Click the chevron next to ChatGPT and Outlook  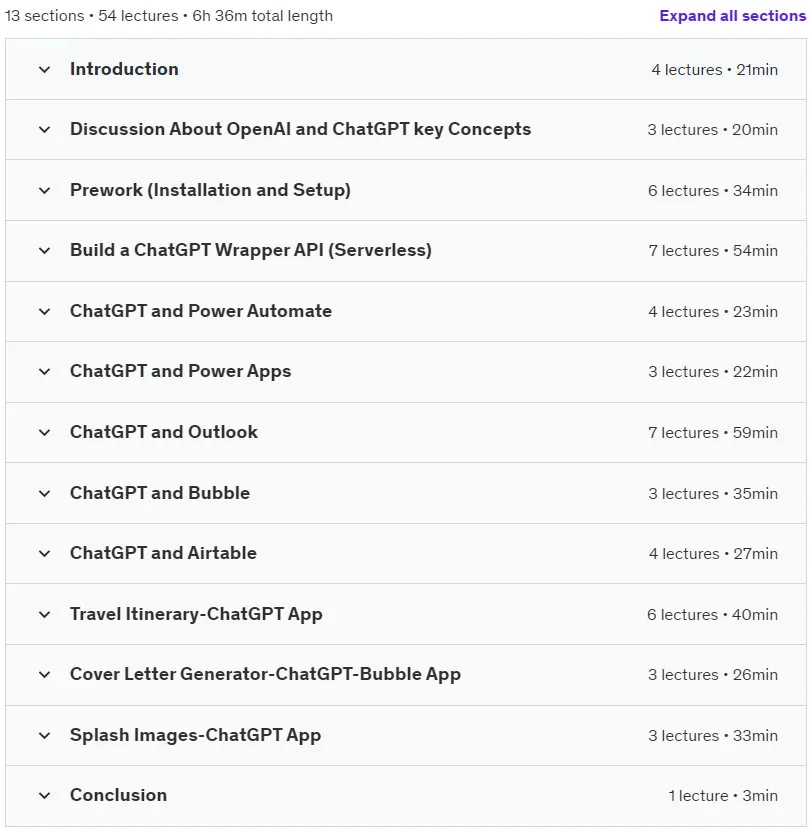44,432
